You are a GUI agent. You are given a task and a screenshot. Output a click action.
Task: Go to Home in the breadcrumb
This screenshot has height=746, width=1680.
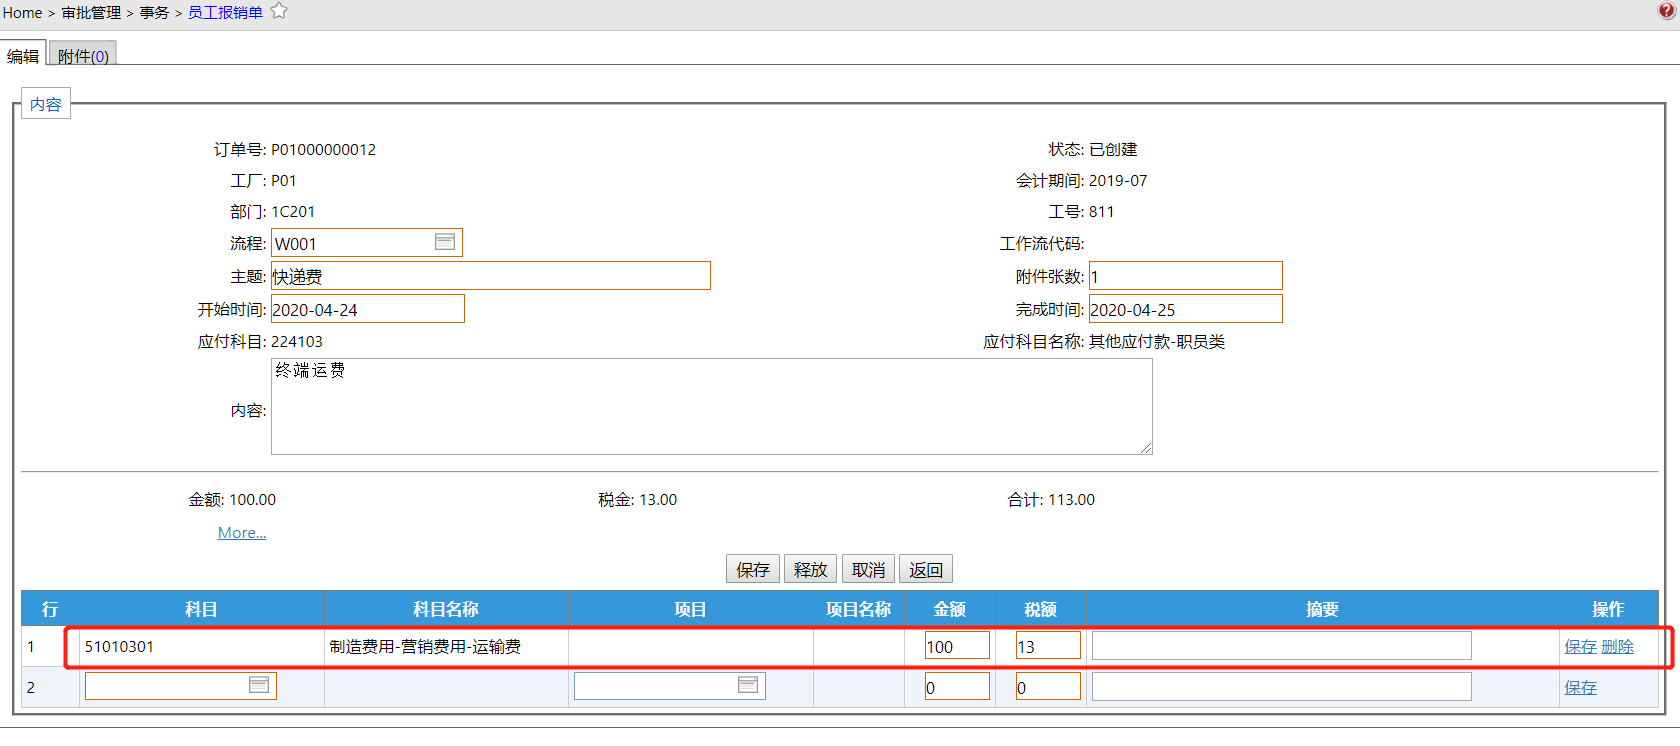point(22,13)
